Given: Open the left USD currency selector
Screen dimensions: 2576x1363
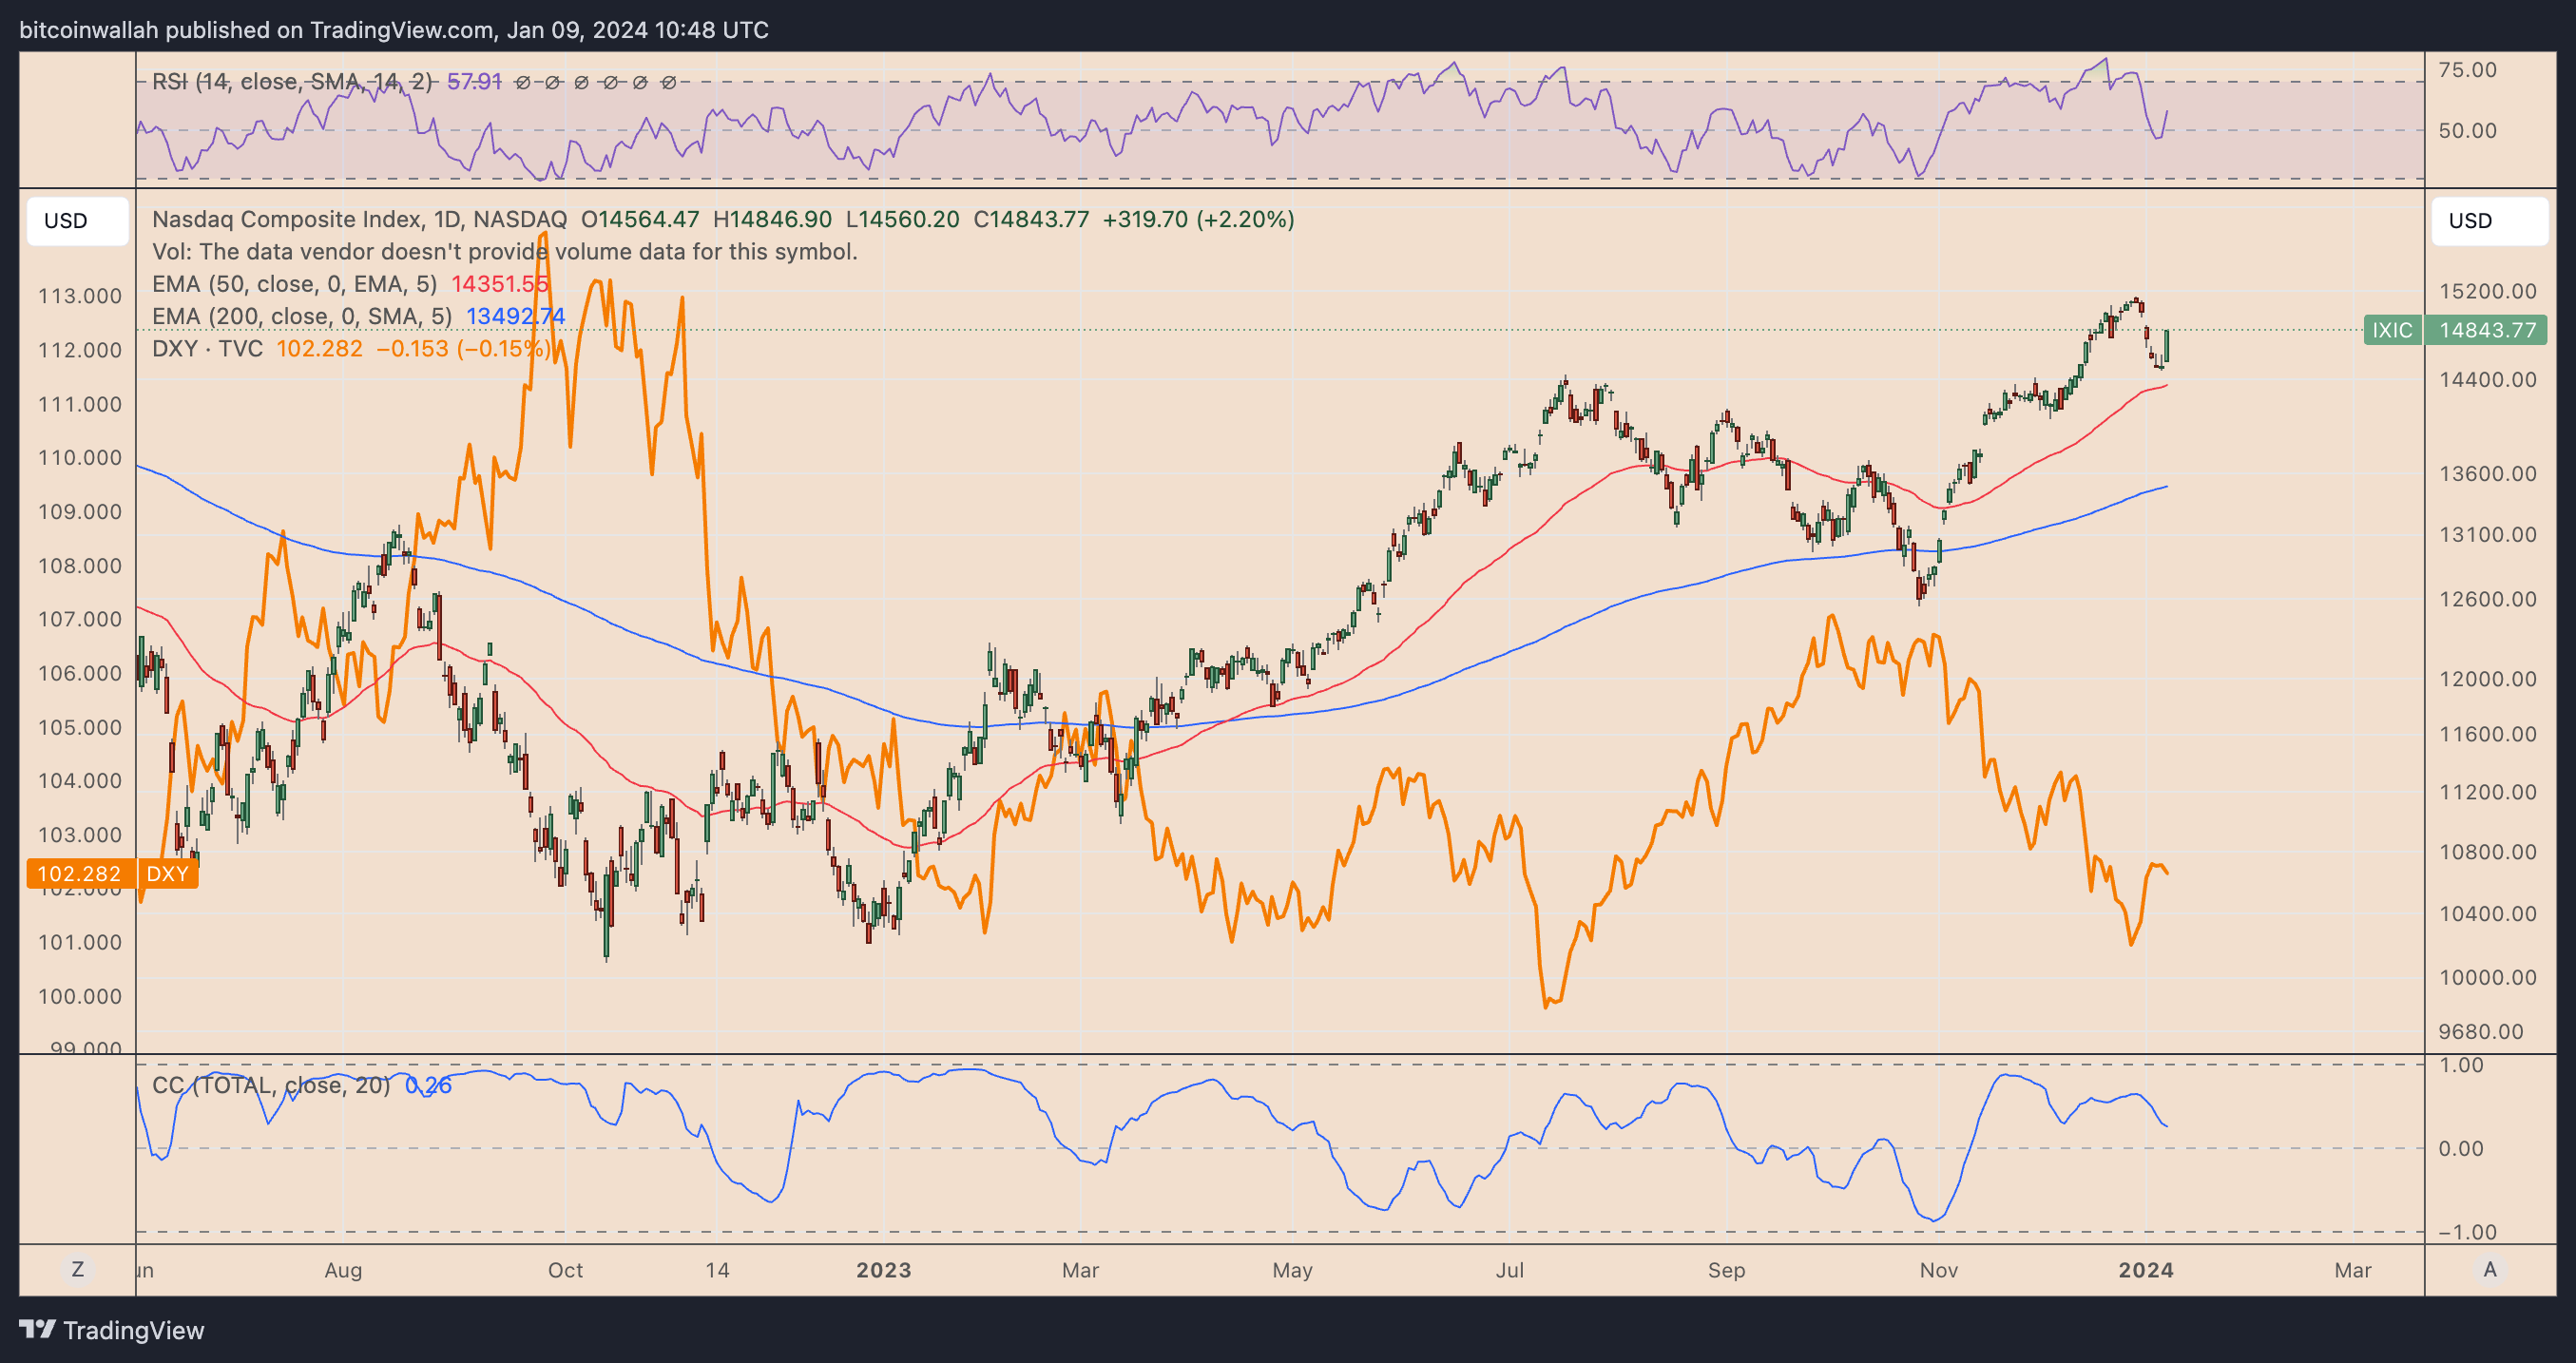Looking at the screenshot, I should pyautogui.click(x=77, y=221).
